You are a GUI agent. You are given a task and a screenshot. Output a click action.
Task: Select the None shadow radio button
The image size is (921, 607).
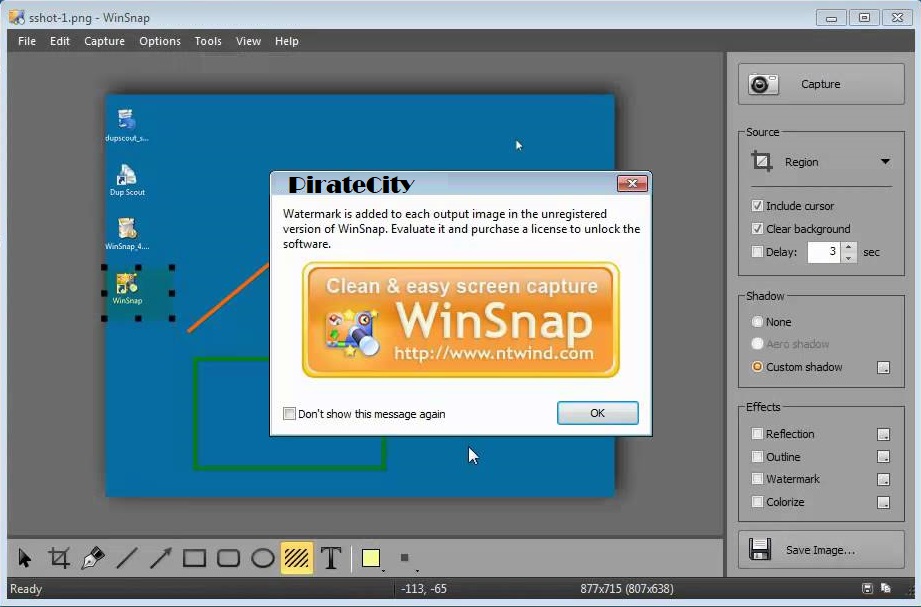coord(757,321)
